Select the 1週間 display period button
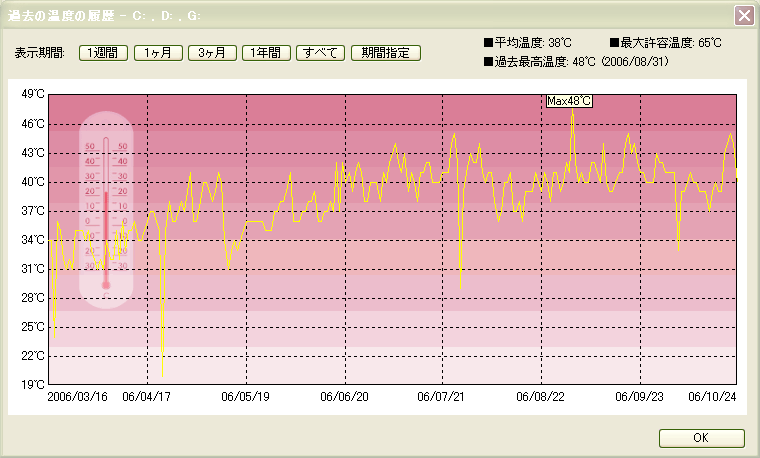 tap(103, 53)
